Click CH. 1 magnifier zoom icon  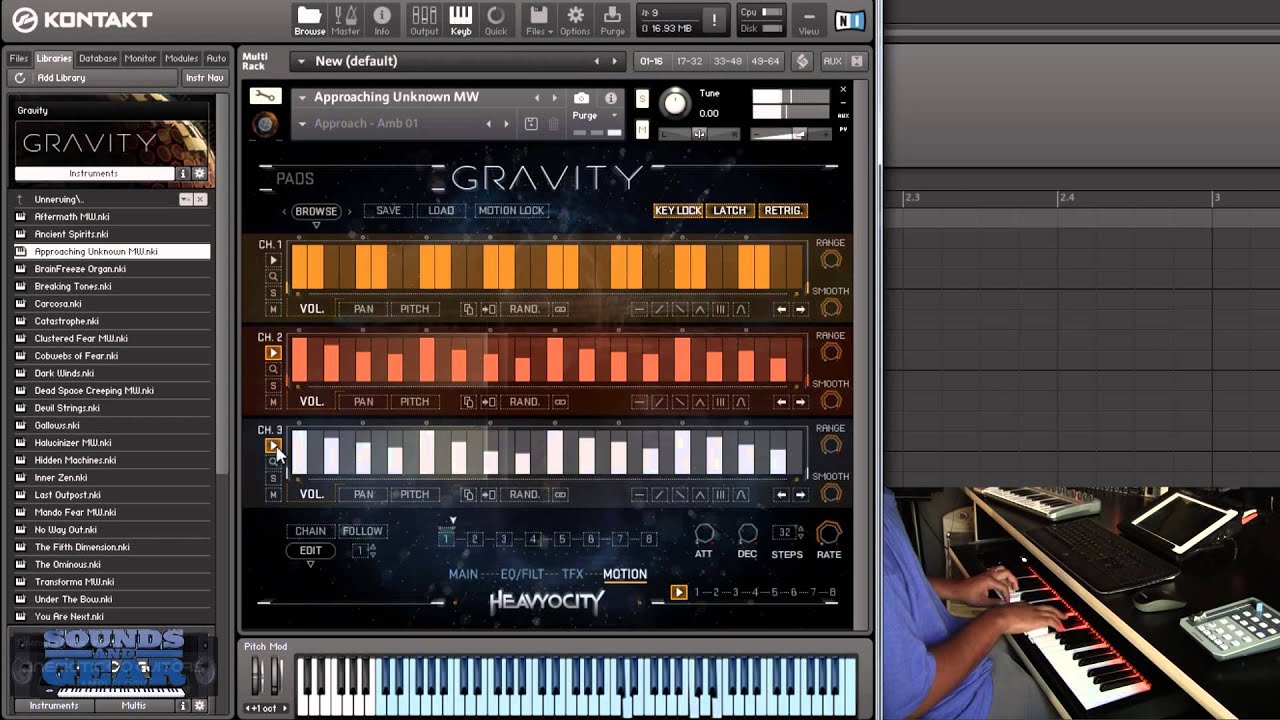[x=273, y=276]
